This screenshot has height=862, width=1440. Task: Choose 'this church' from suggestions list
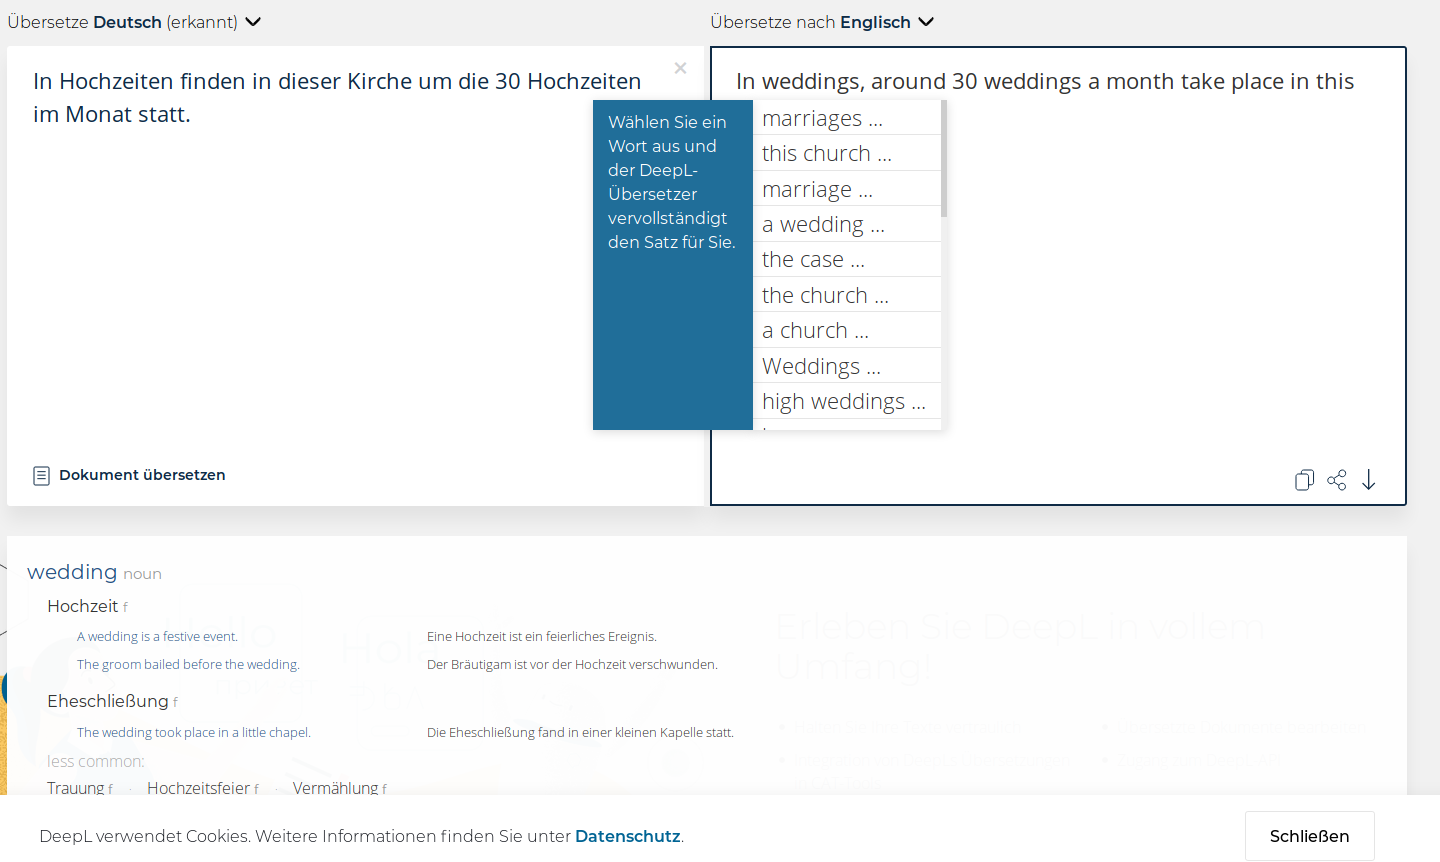point(826,154)
